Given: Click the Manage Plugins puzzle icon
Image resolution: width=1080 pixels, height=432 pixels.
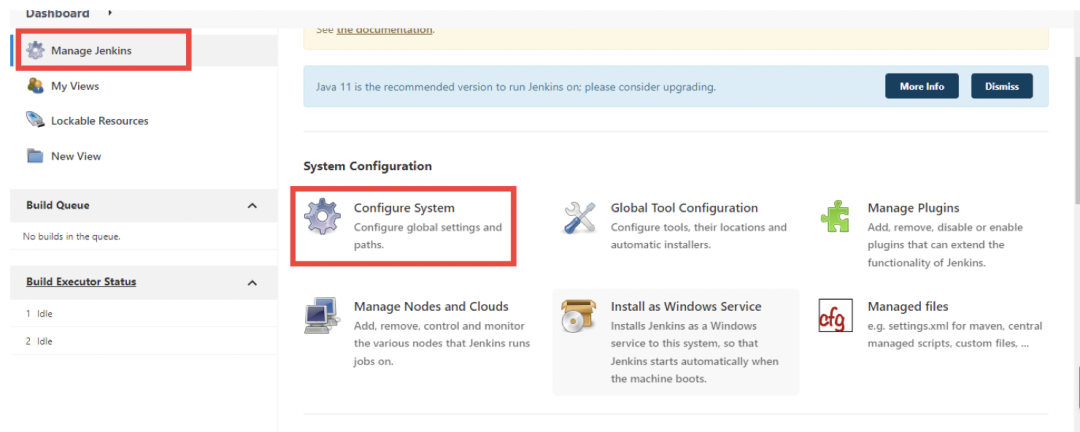Looking at the screenshot, I should pyautogui.click(x=836, y=217).
